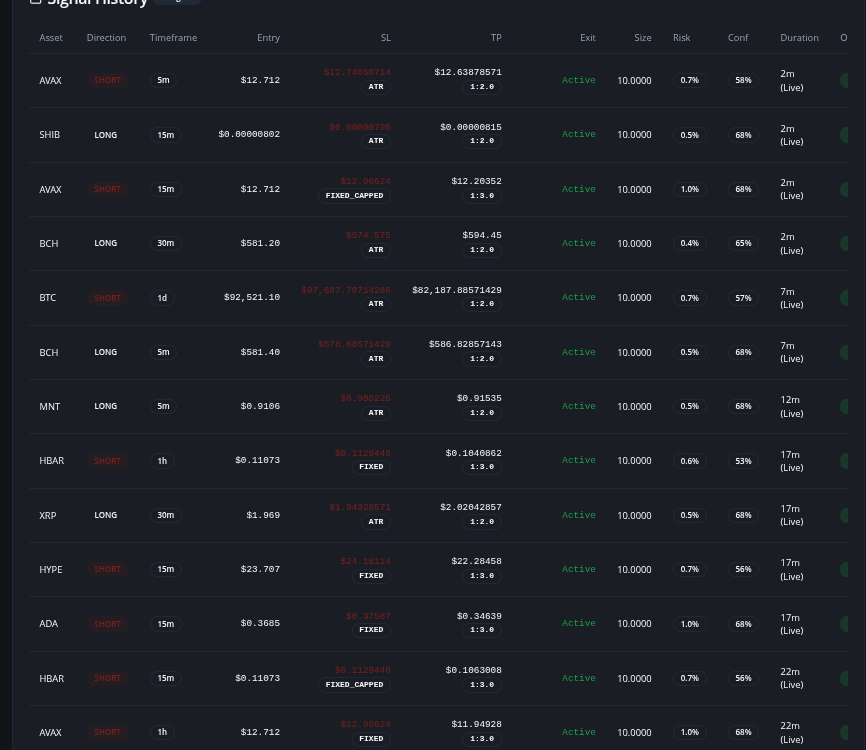Click the take profit value $0.34639

click(x=479, y=616)
